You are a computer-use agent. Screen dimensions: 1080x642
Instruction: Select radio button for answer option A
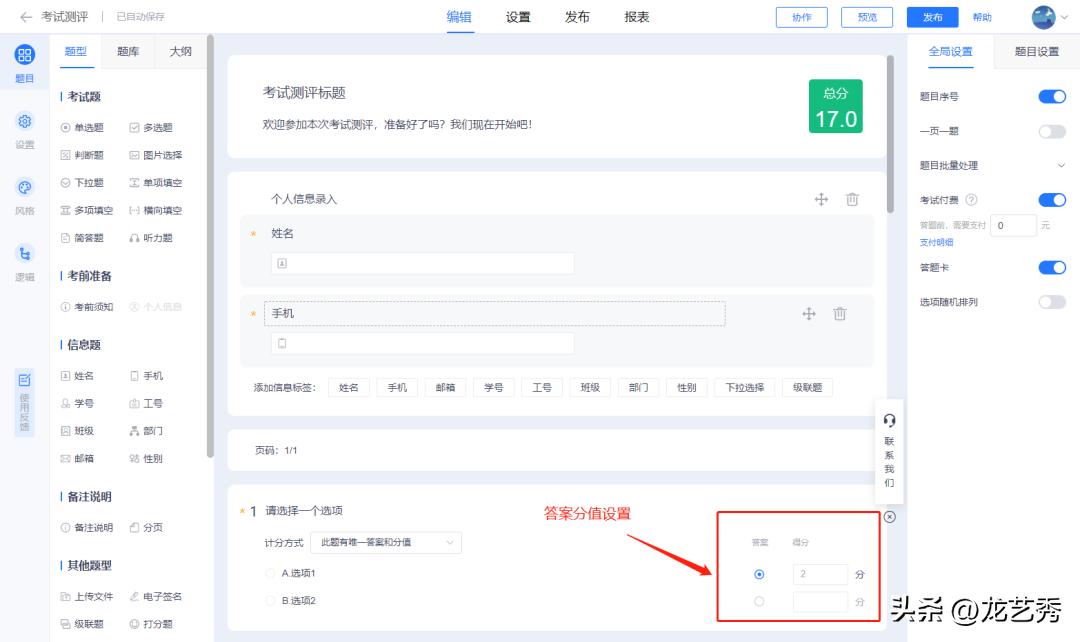(759, 573)
